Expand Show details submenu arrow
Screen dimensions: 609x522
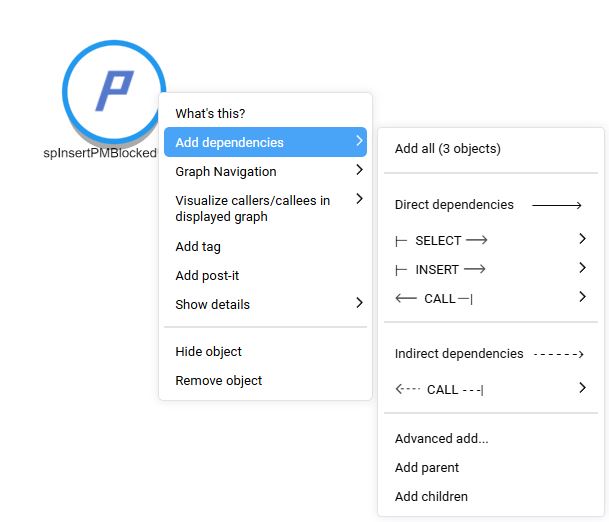pos(358,304)
